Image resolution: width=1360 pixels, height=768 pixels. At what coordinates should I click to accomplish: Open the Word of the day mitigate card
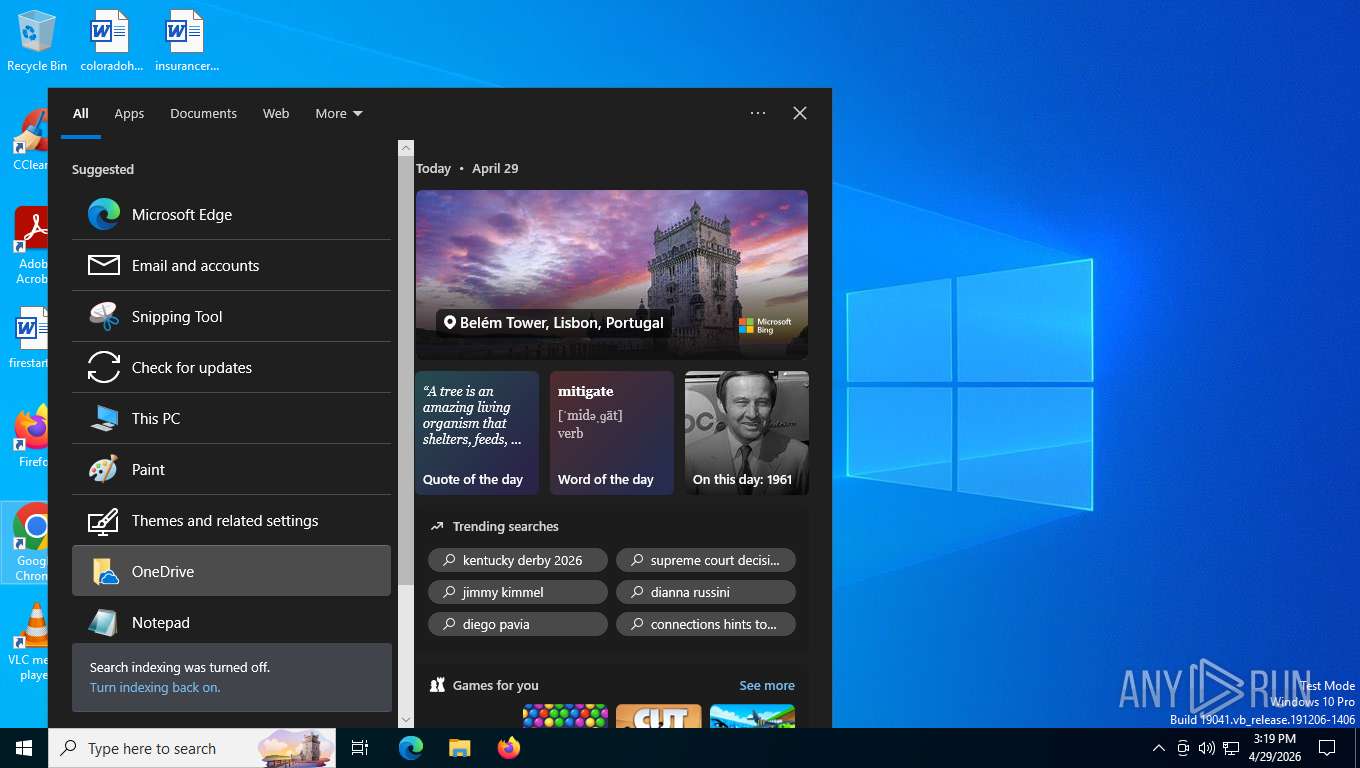click(612, 433)
